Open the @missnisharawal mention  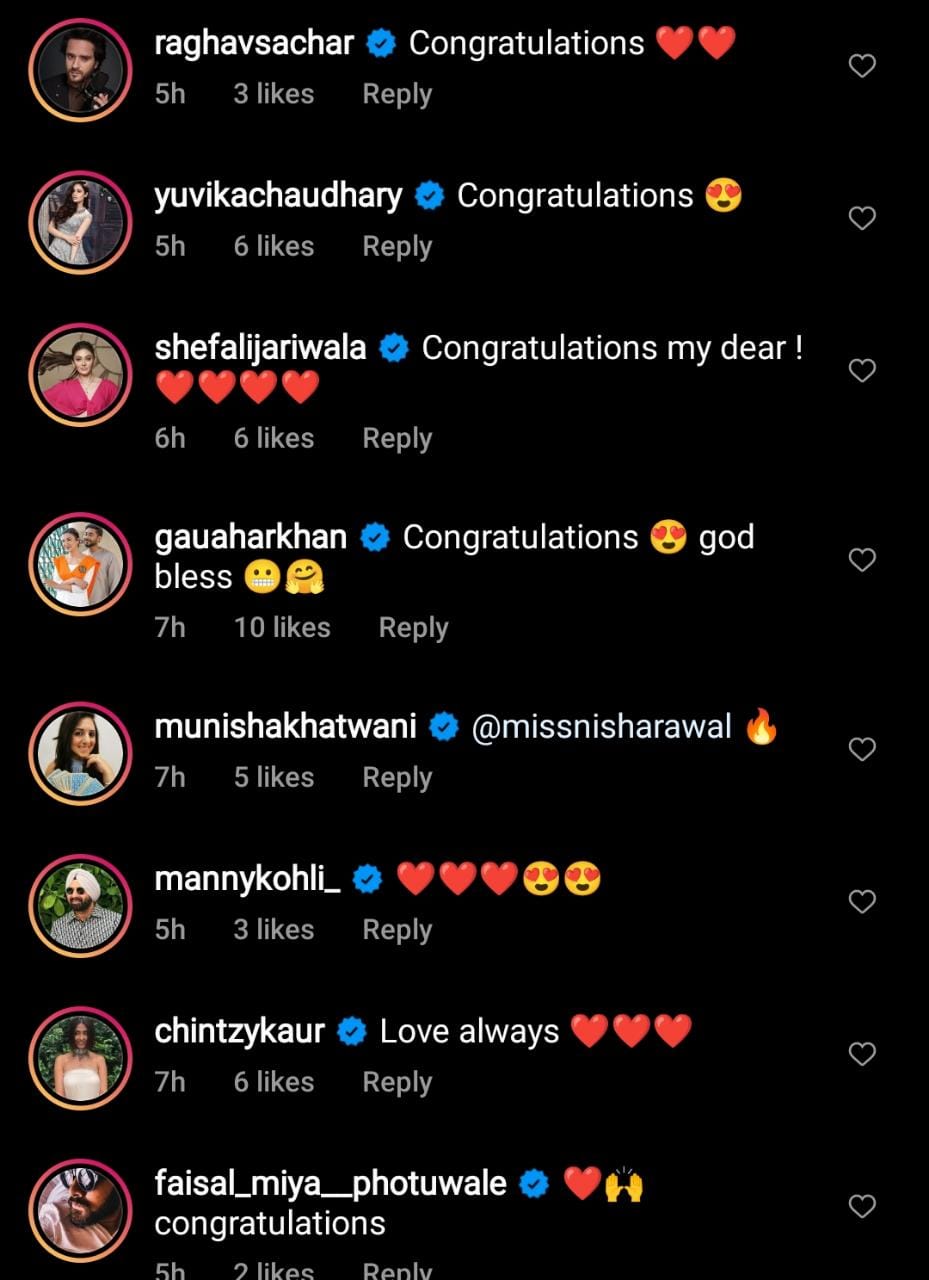pos(602,727)
